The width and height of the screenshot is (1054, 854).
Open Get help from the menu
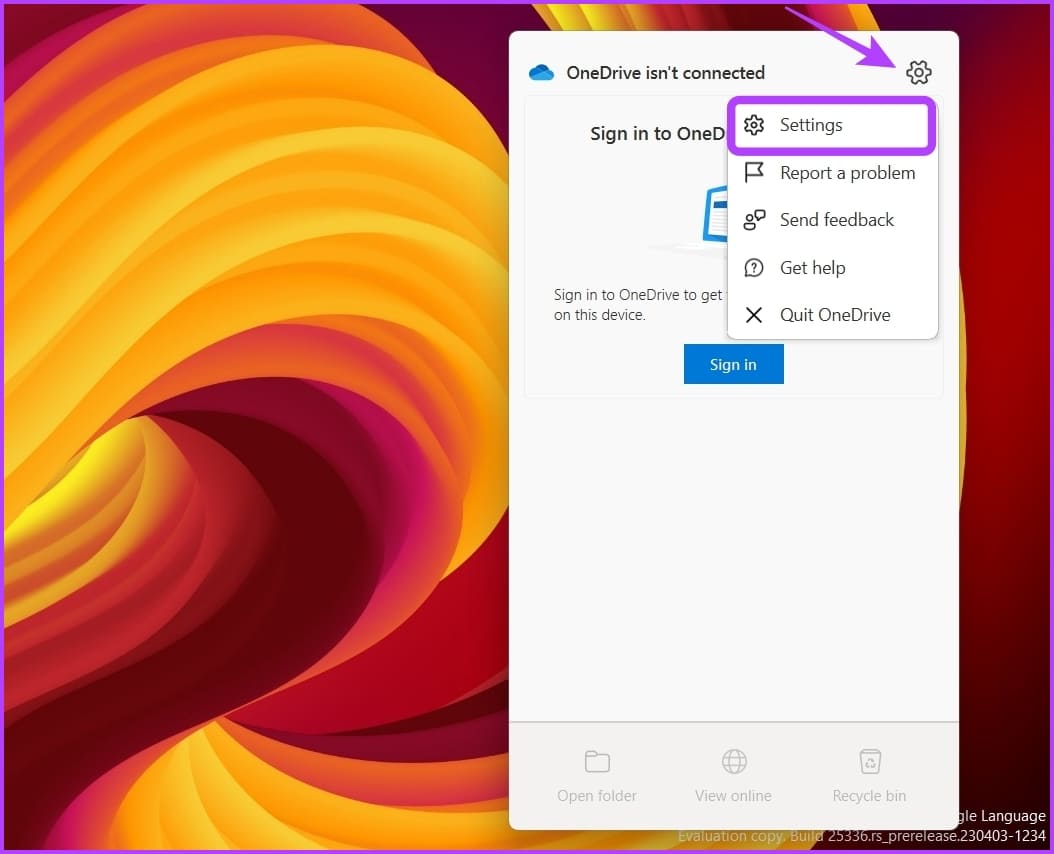[x=832, y=268]
